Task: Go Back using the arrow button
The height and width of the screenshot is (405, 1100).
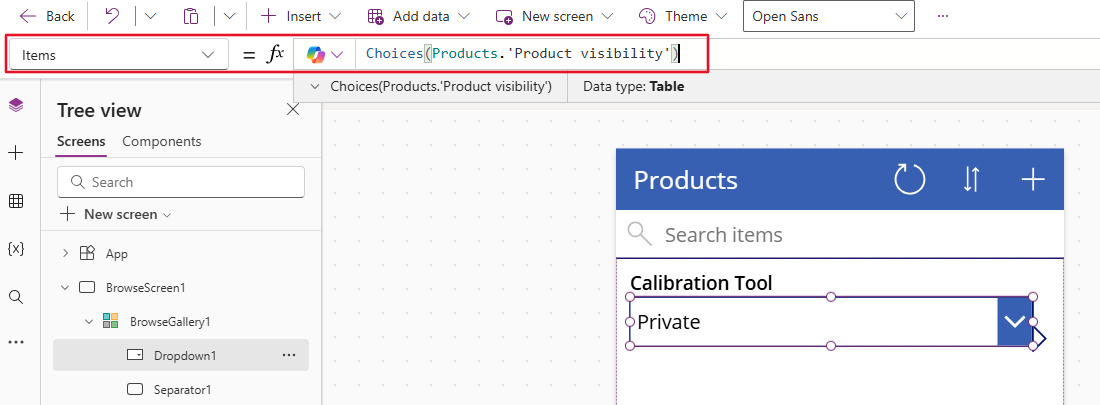Action: (x=47, y=16)
